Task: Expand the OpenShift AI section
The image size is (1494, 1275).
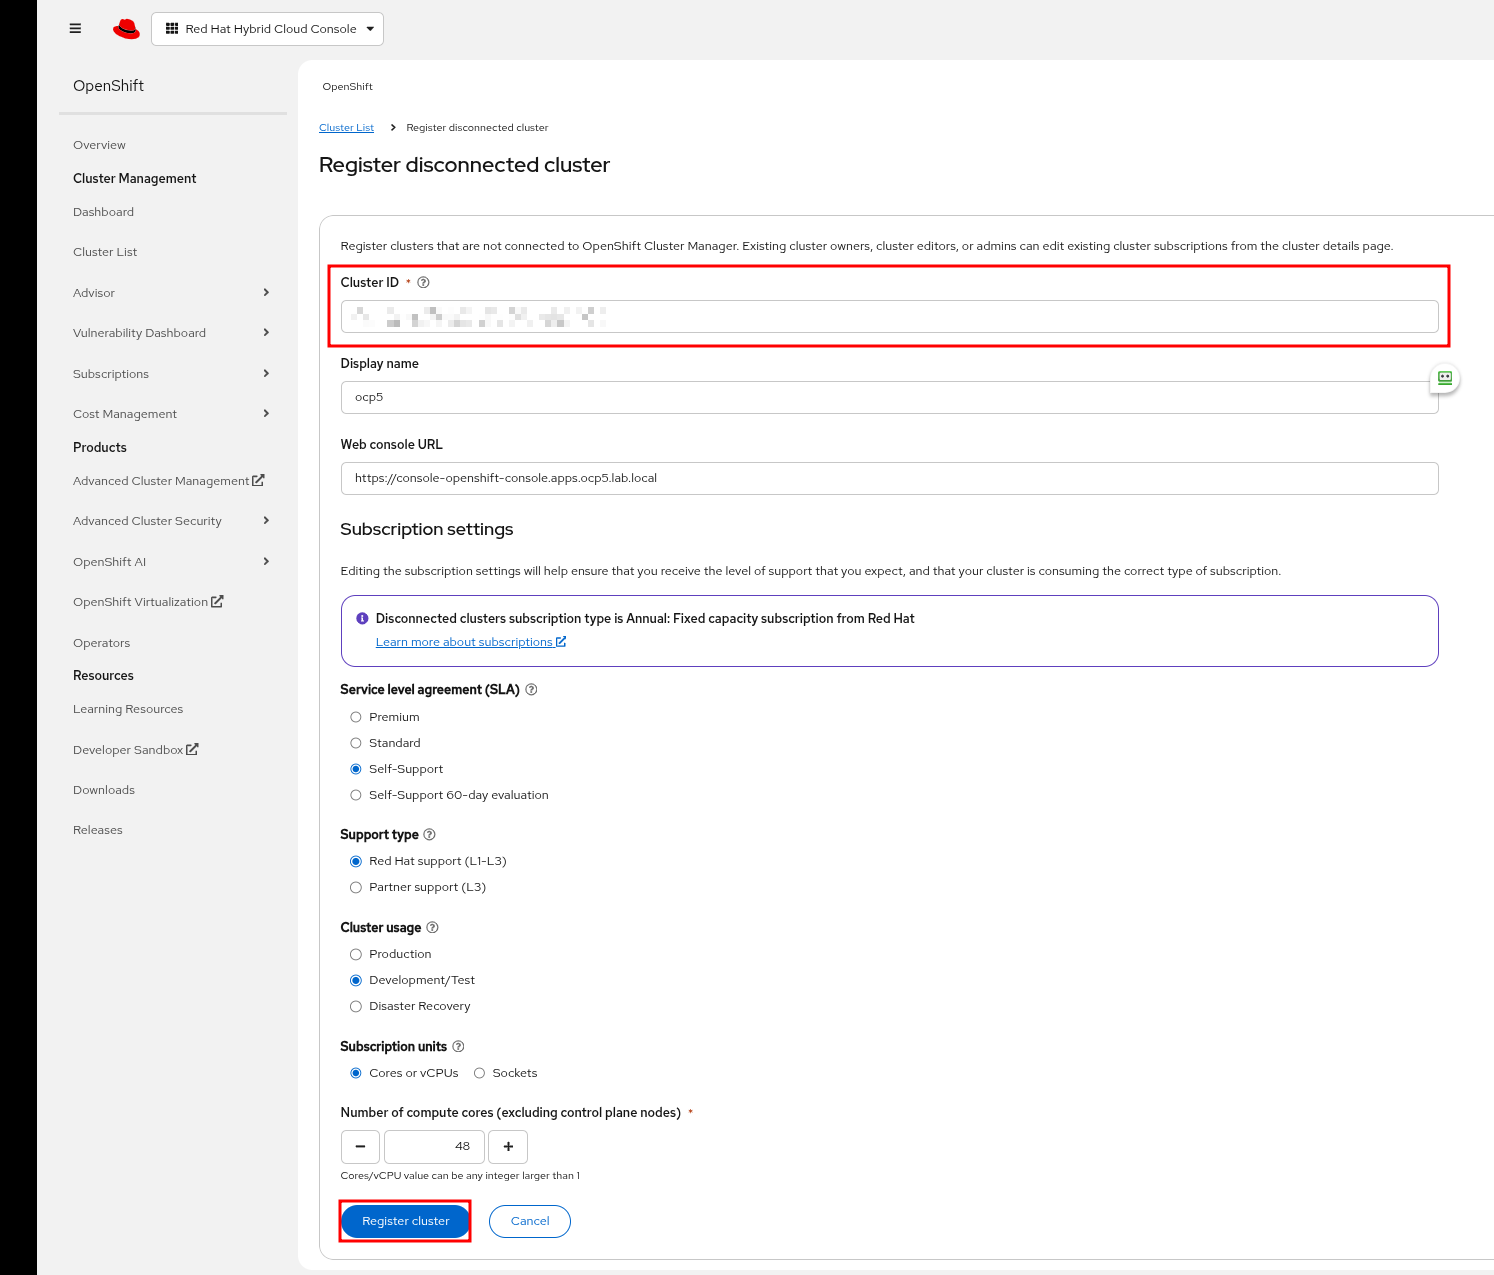Action: 172,562
